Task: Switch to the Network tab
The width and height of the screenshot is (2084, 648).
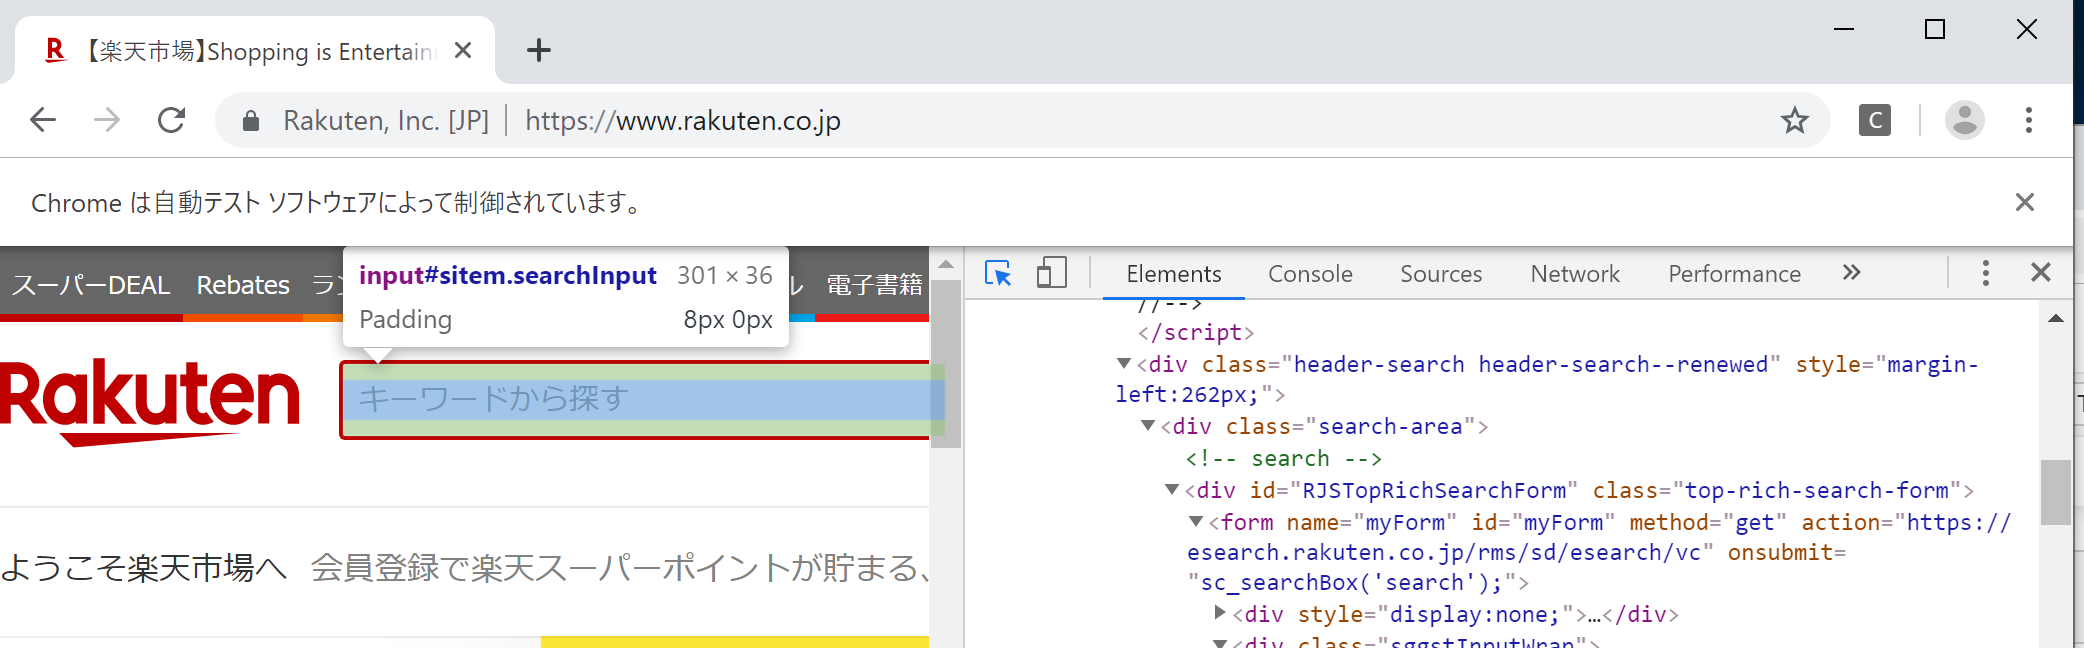Action: [x=1575, y=274]
